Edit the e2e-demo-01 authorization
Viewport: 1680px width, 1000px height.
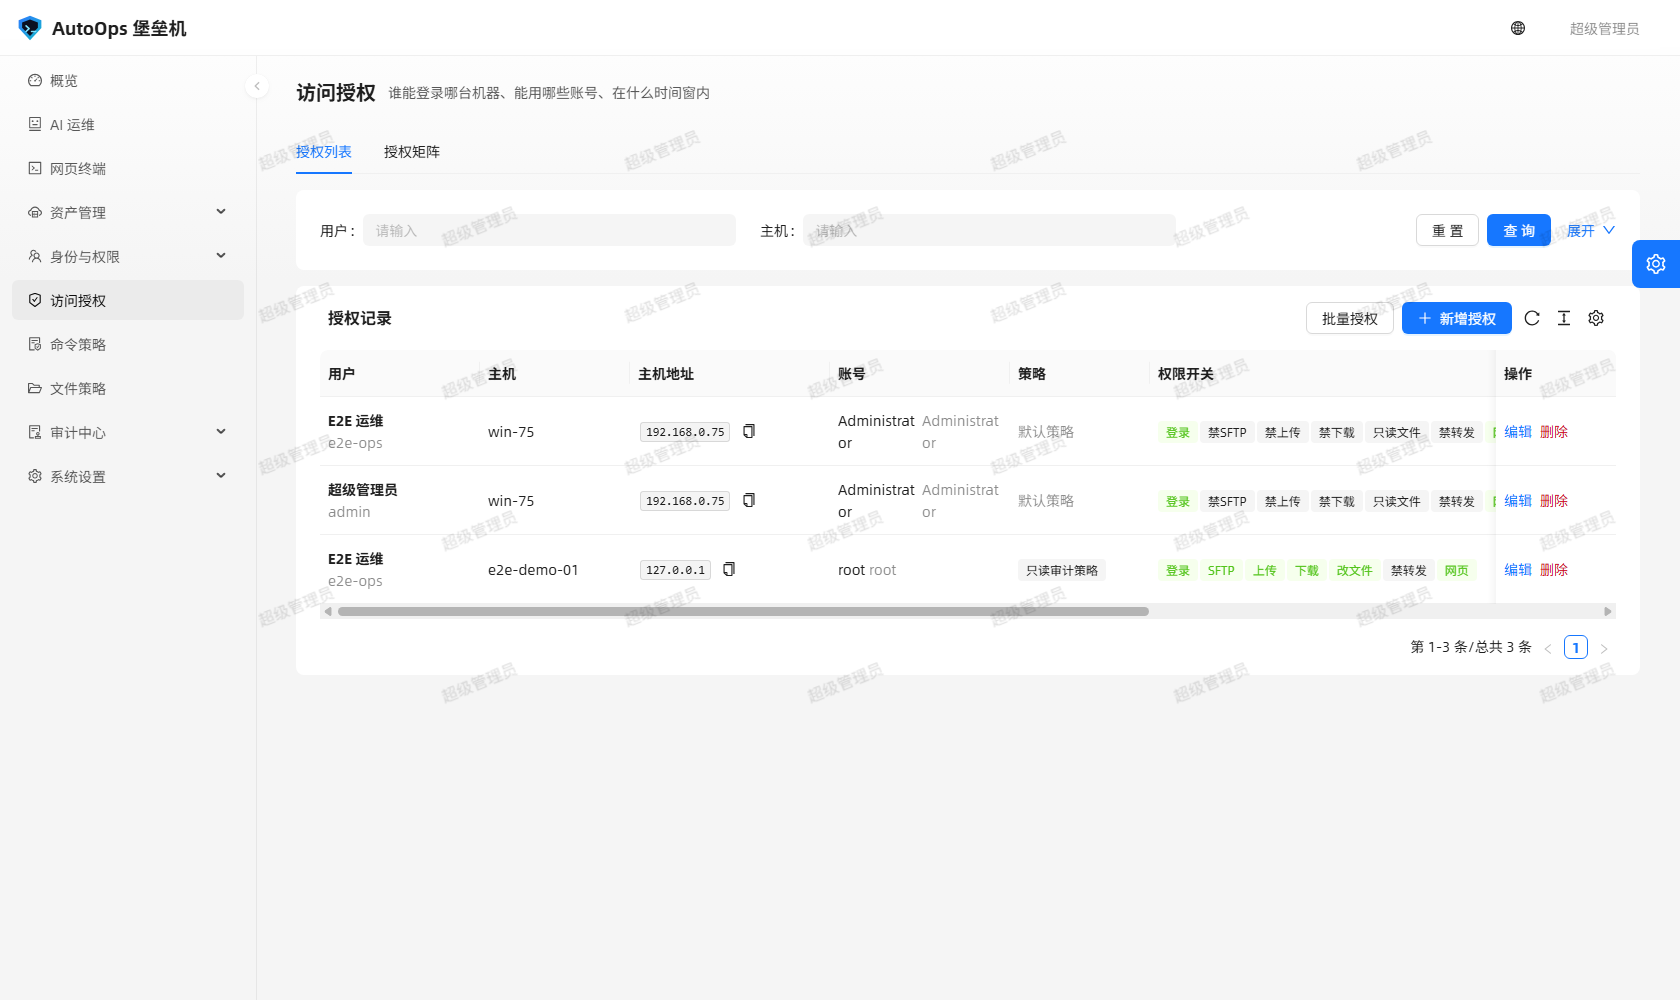pos(1518,570)
